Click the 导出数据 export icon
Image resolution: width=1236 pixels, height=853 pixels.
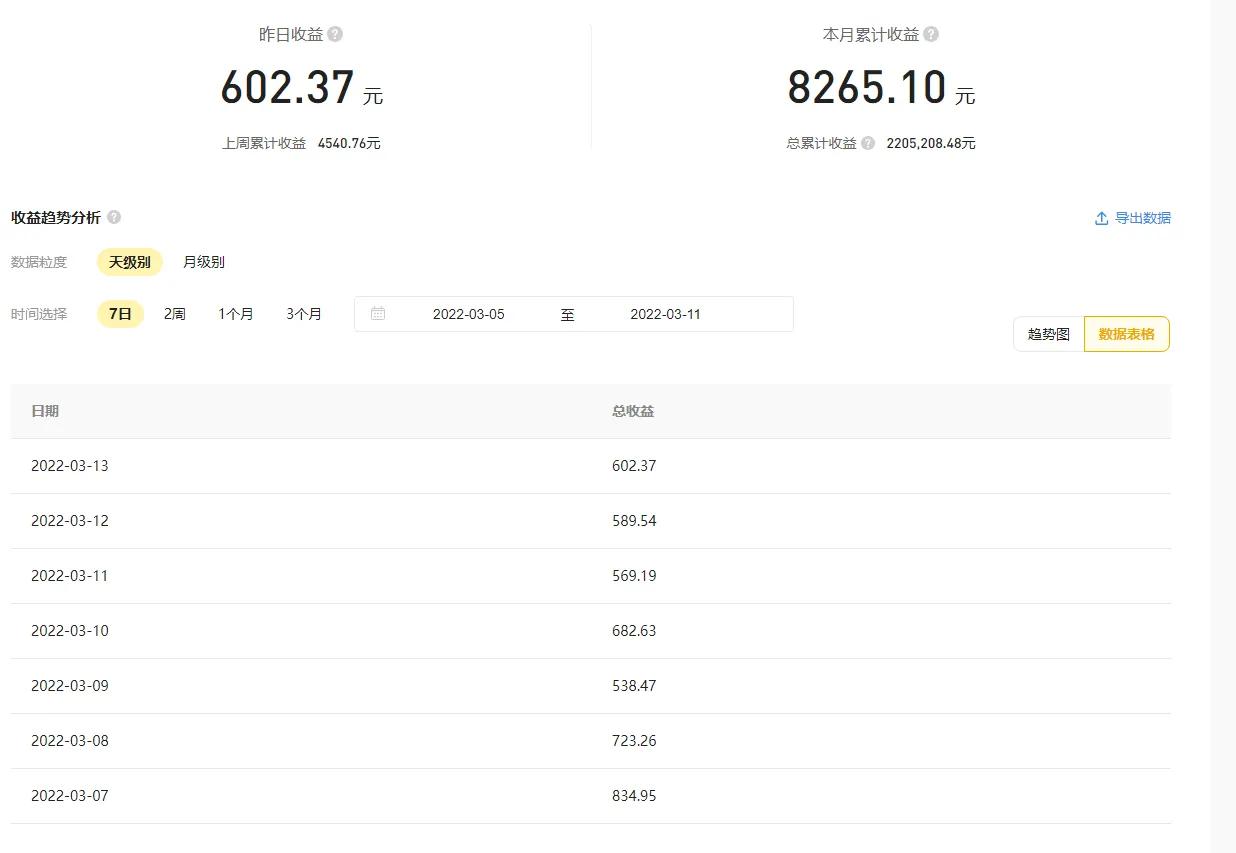pyautogui.click(x=1101, y=218)
